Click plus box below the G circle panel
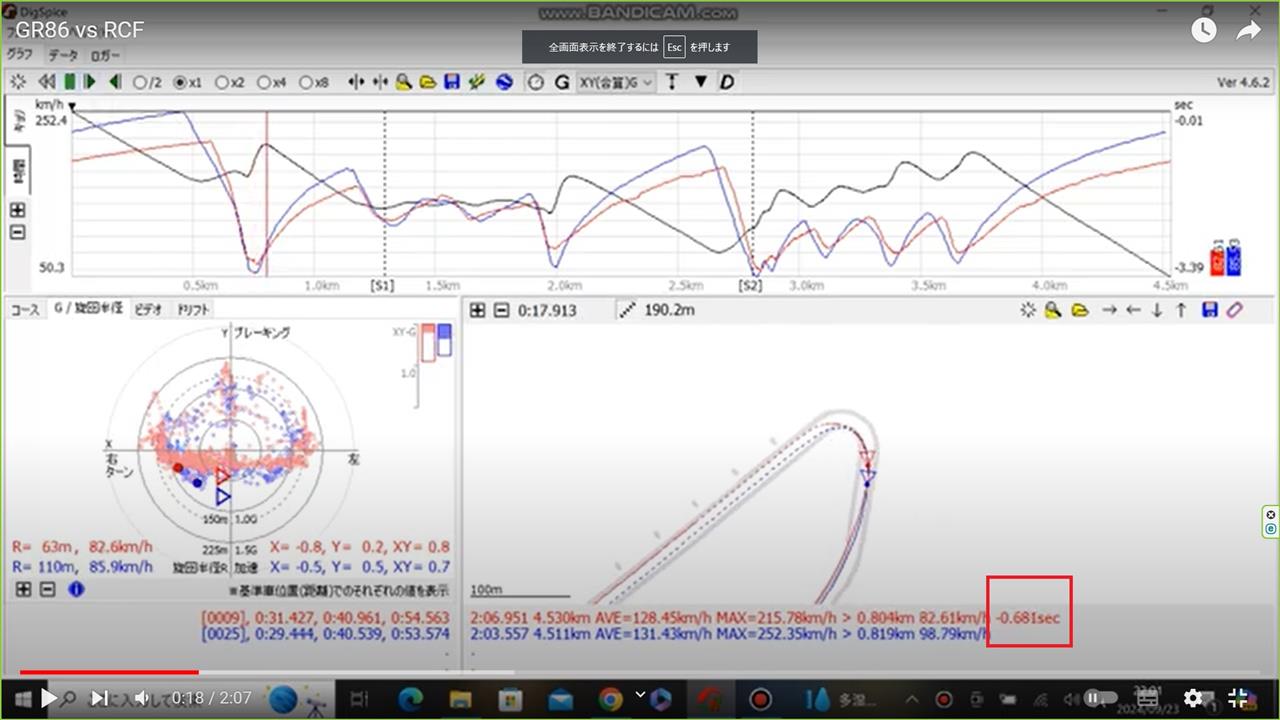The image size is (1280, 720). [x=23, y=589]
